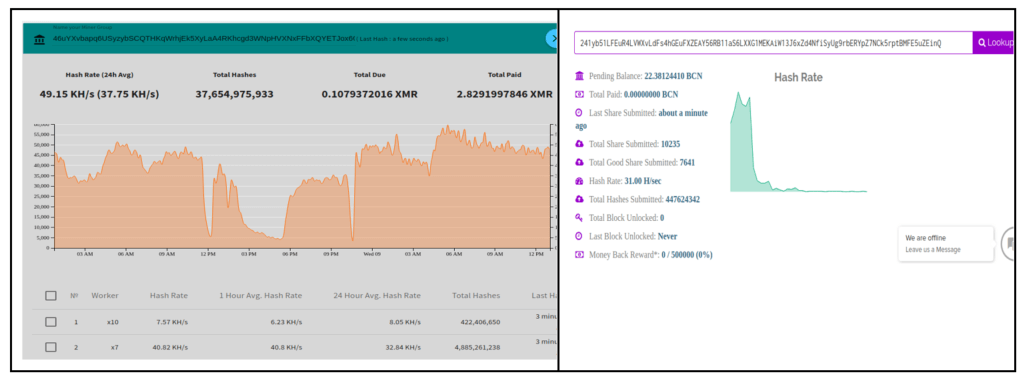Check the box for worker x10
The height and width of the screenshot is (380, 1024).
click(51, 322)
